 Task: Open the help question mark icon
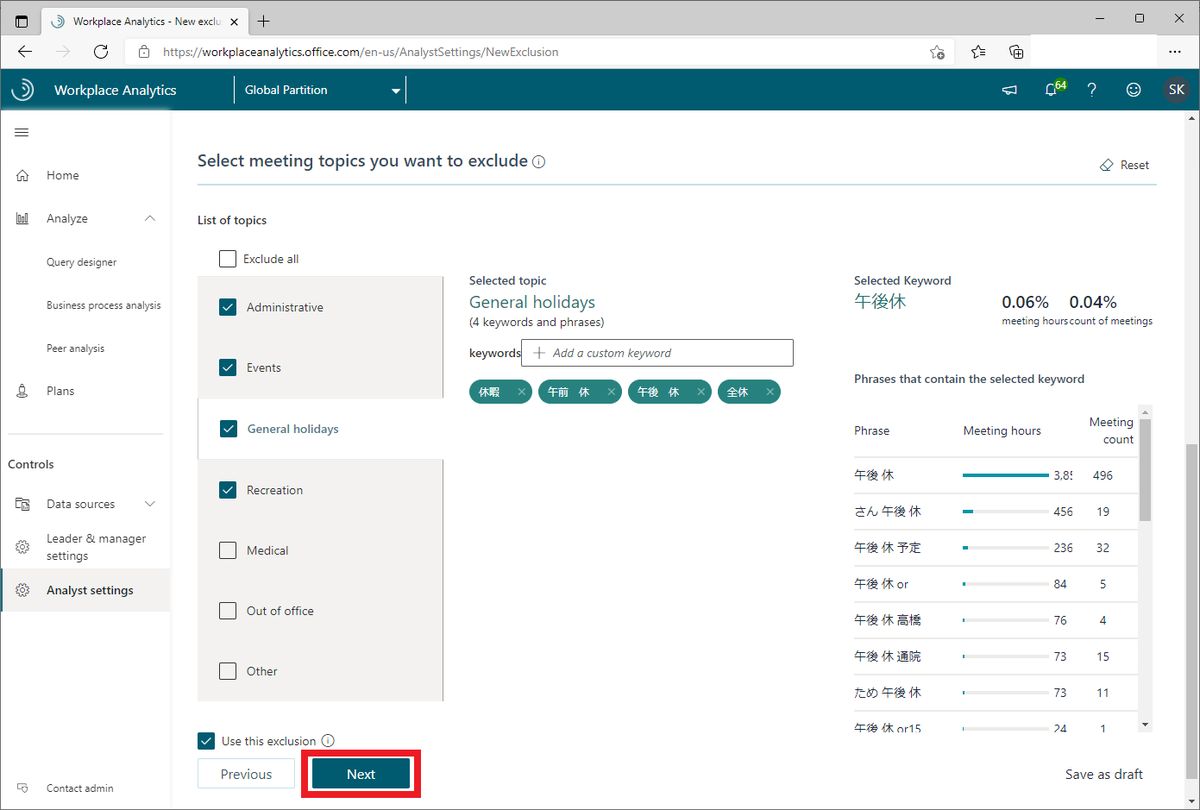1092,90
